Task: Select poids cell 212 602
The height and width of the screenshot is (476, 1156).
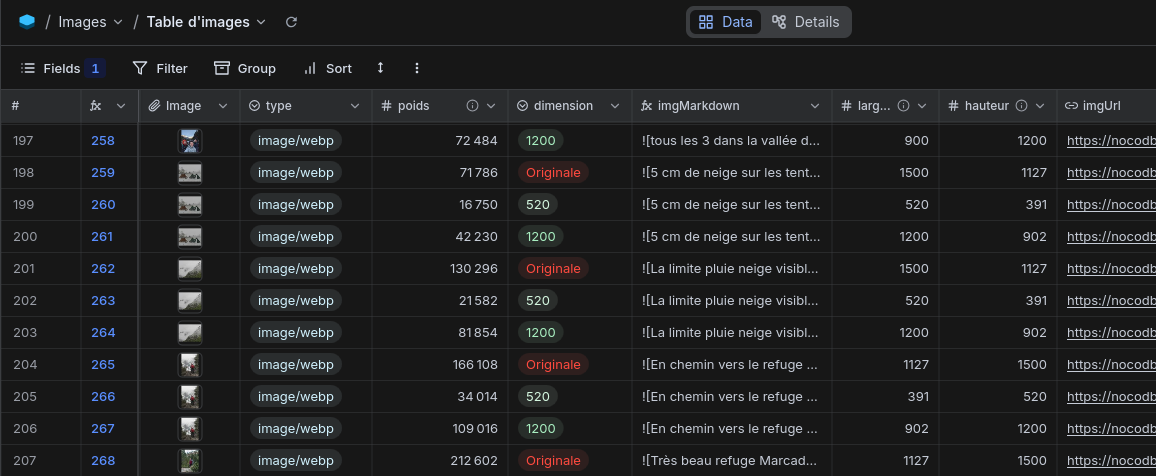Action: pyautogui.click(x=440, y=461)
